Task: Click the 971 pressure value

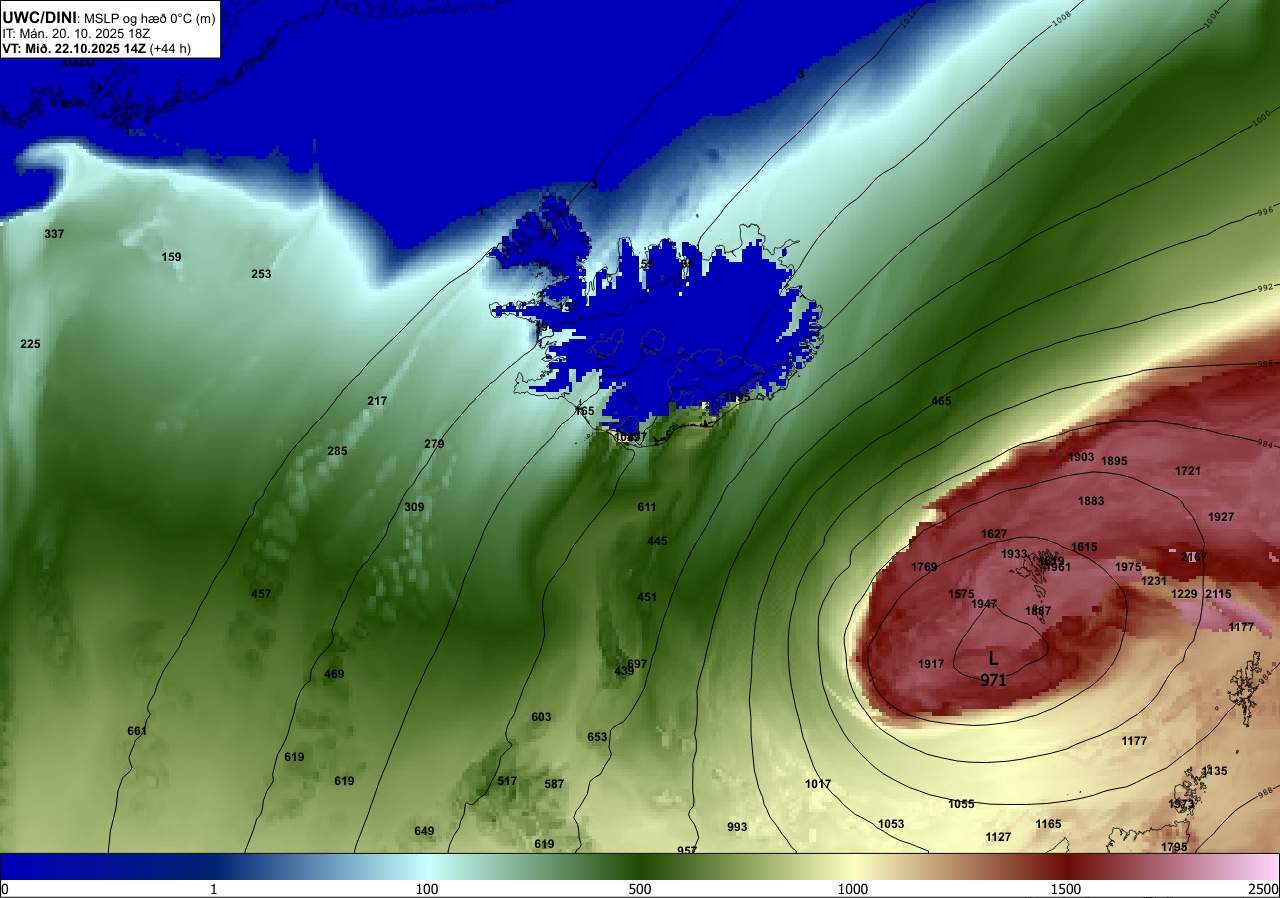Action: click(x=993, y=680)
